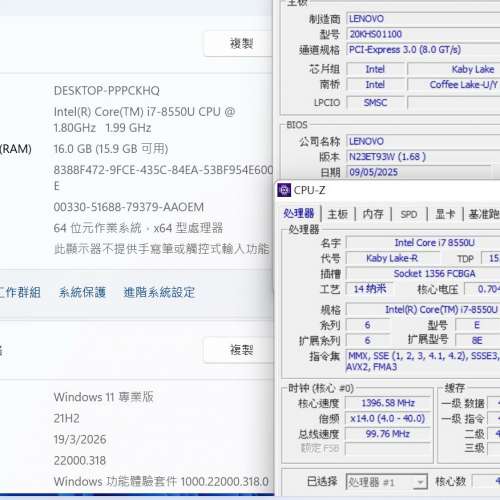Click code name Kaby Lake-R field
The image size is (500, 500).
(392, 258)
